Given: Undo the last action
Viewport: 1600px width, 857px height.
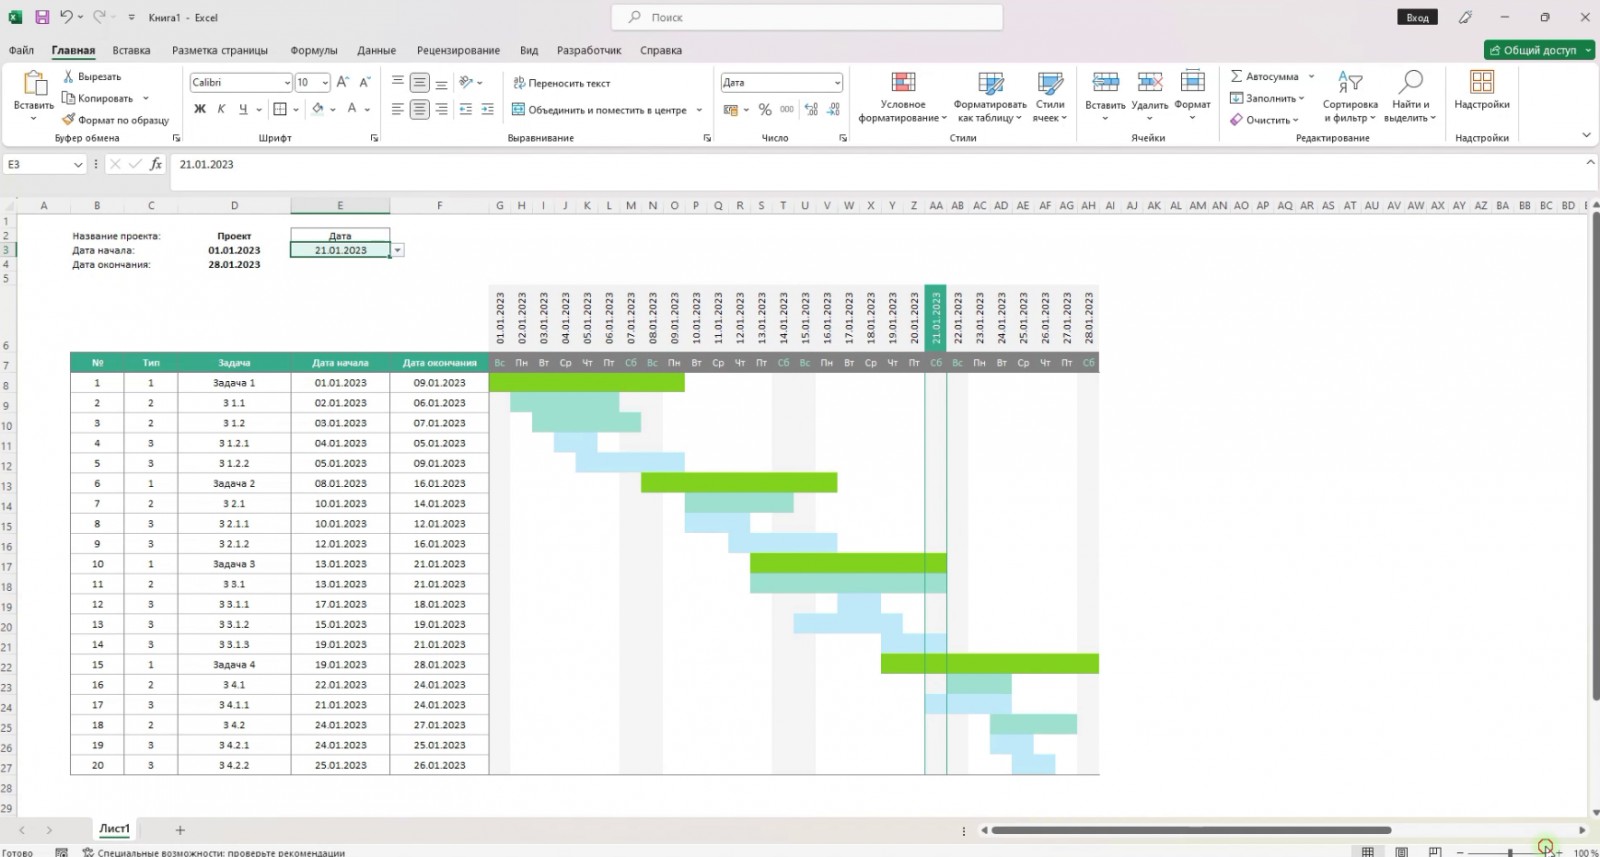Looking at the screenshot, I should click(x=66, y=17).
